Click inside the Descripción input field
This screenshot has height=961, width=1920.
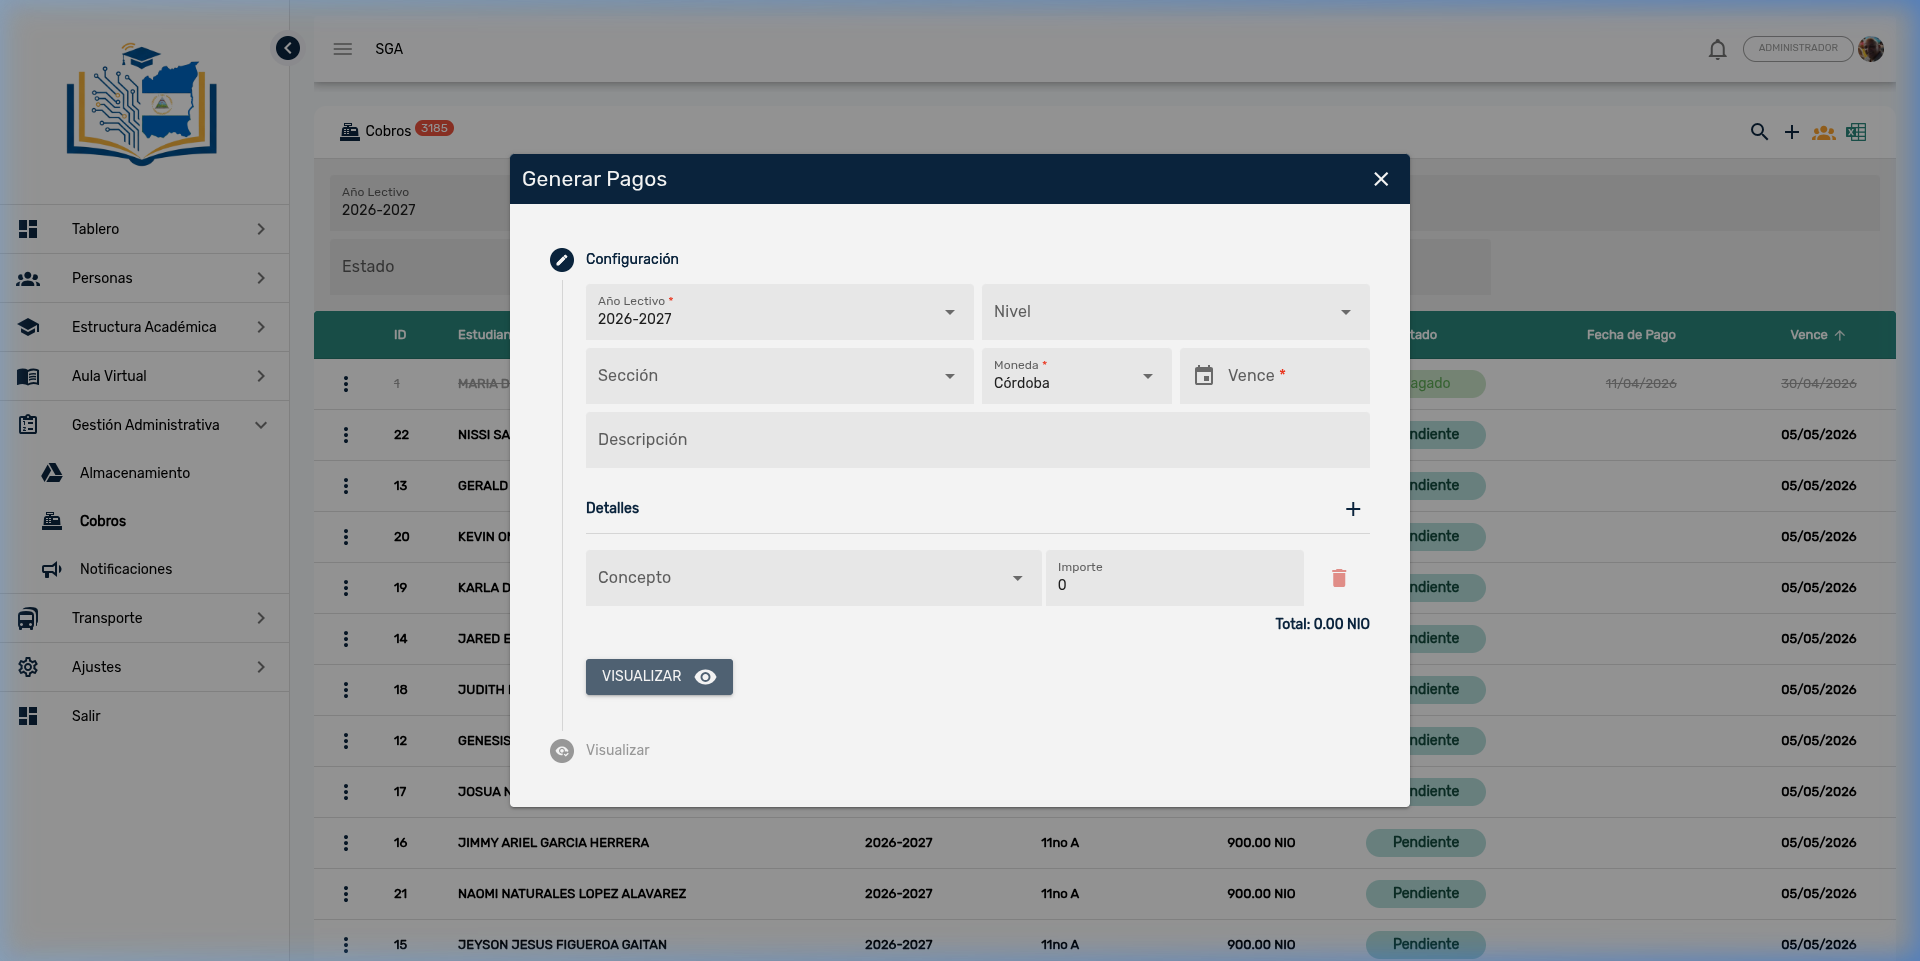[x=977, y=440]
